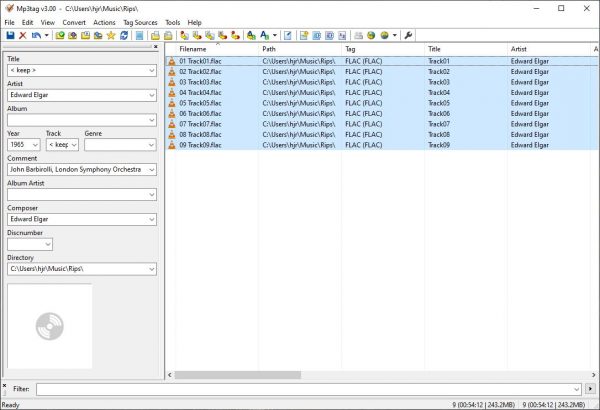Open the Convert menu

coord(74,23)
